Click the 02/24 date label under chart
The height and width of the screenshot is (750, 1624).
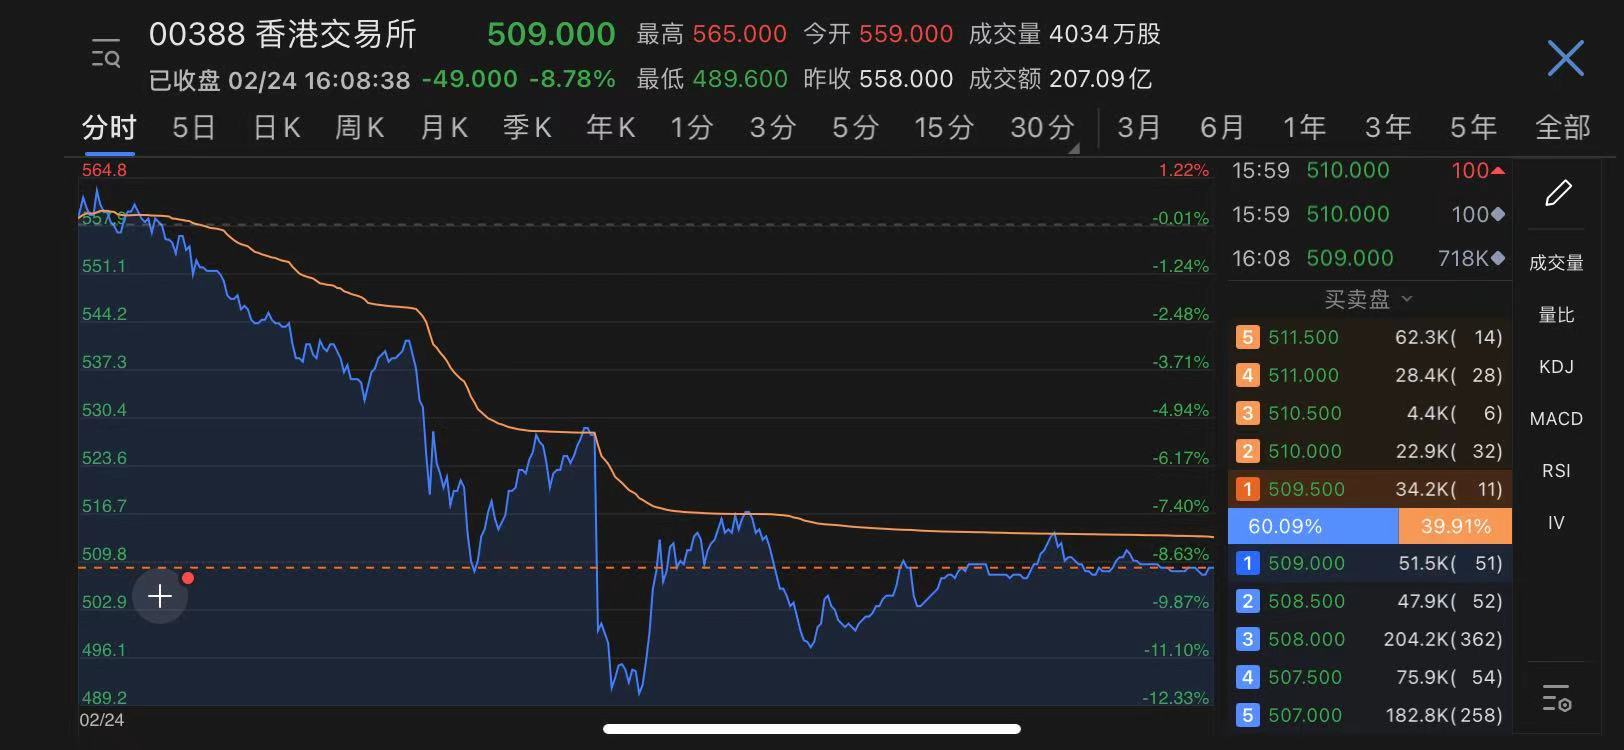click(x=102, y=720)
